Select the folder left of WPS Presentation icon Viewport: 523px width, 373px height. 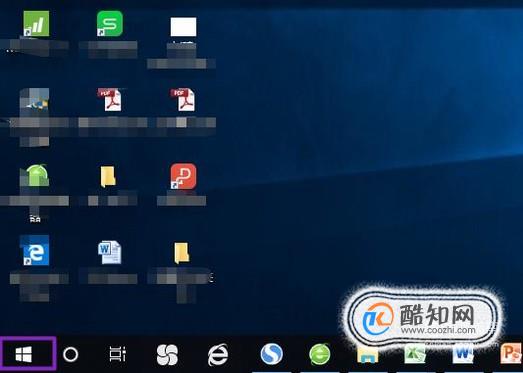pyautogui.click(x=108, y=176)
